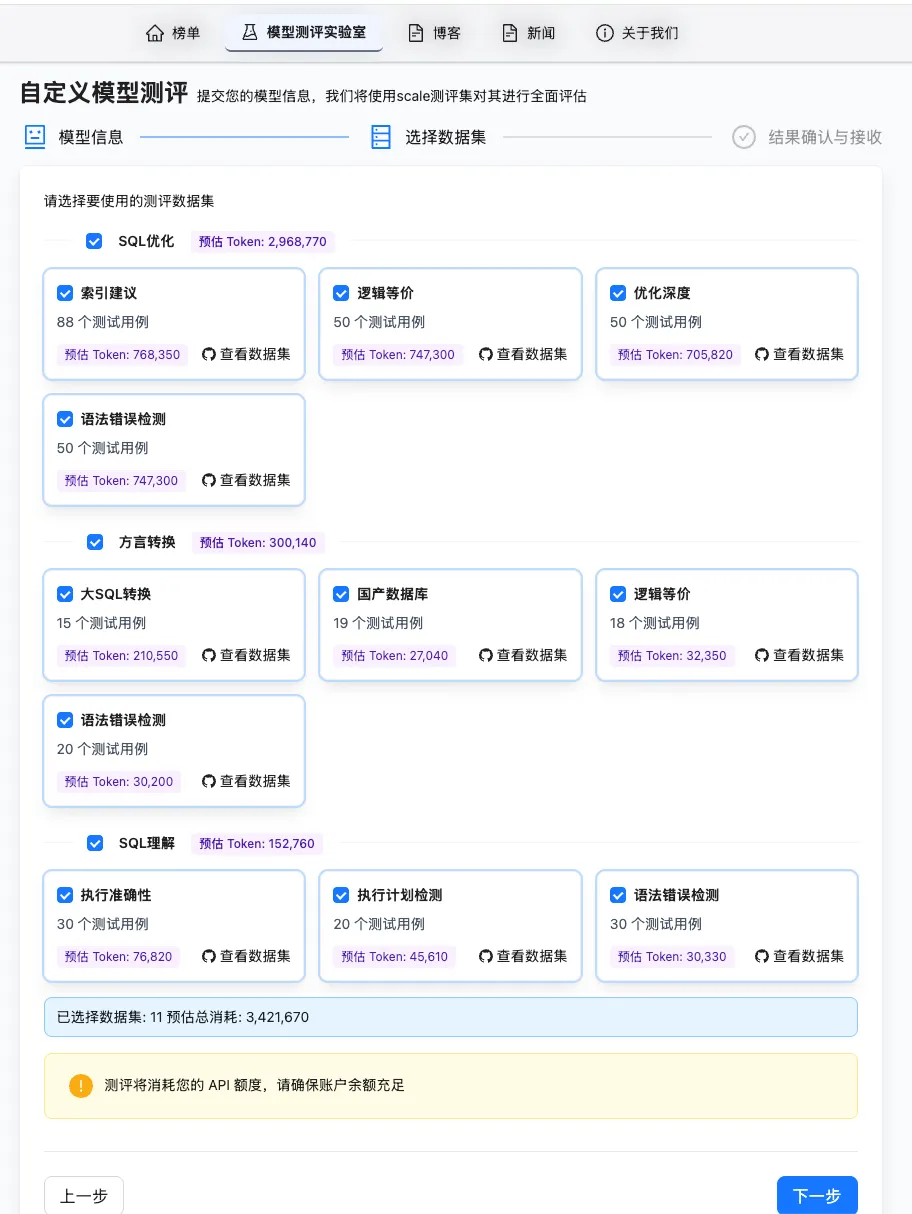Toggle the 执行准确性 dataset checkbox
This screenshot has height=1214, width=912.
[65, 895]
